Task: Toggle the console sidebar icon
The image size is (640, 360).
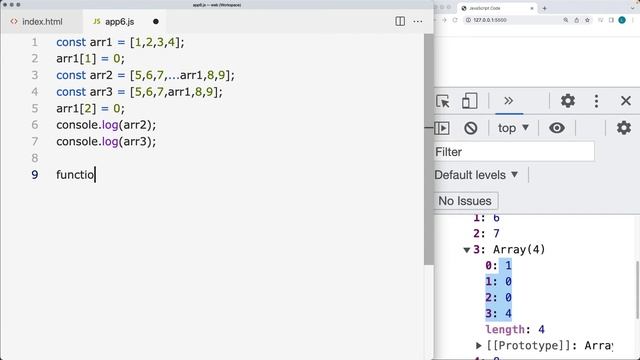Action: pos(442,128)
